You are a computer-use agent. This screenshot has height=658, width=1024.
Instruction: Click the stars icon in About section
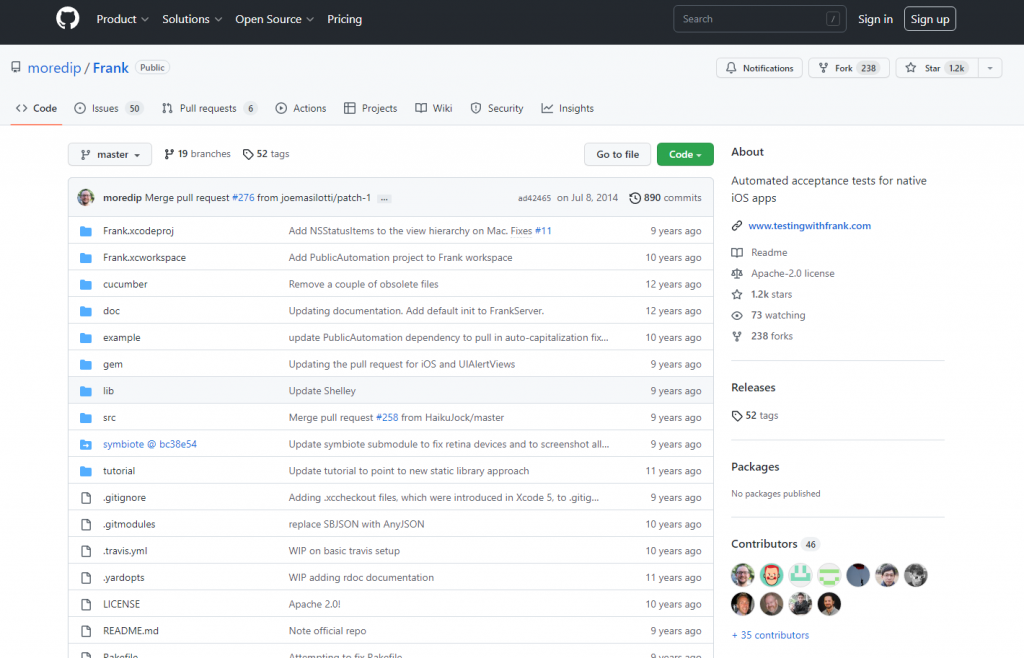[737, 294]
